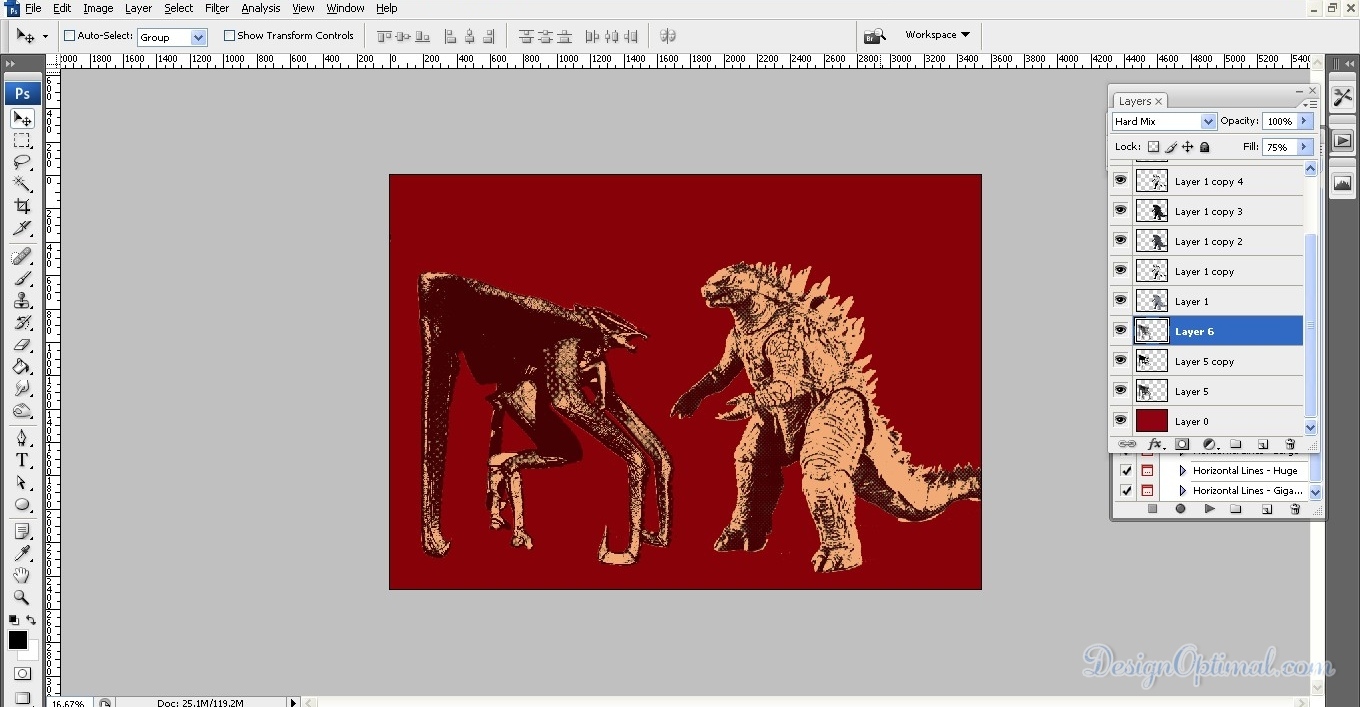This screenshot has width=1360, height=707.
Task: Play the selected action
Action: coord(1209,509)
